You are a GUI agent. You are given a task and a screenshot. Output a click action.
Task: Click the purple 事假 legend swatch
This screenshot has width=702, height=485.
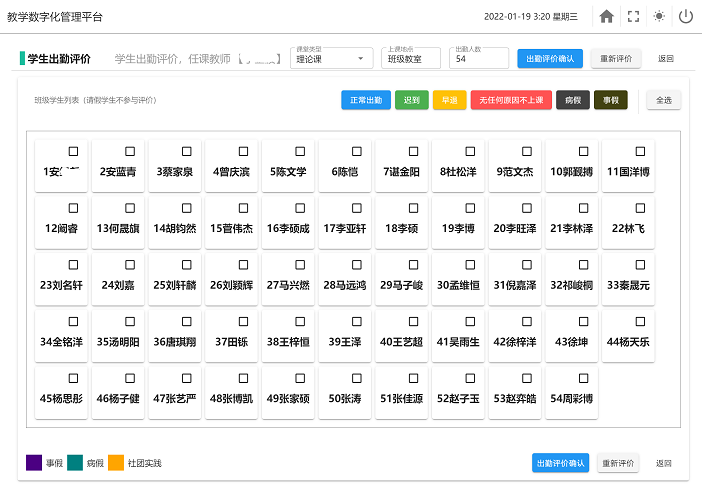[x=34, y=463]
